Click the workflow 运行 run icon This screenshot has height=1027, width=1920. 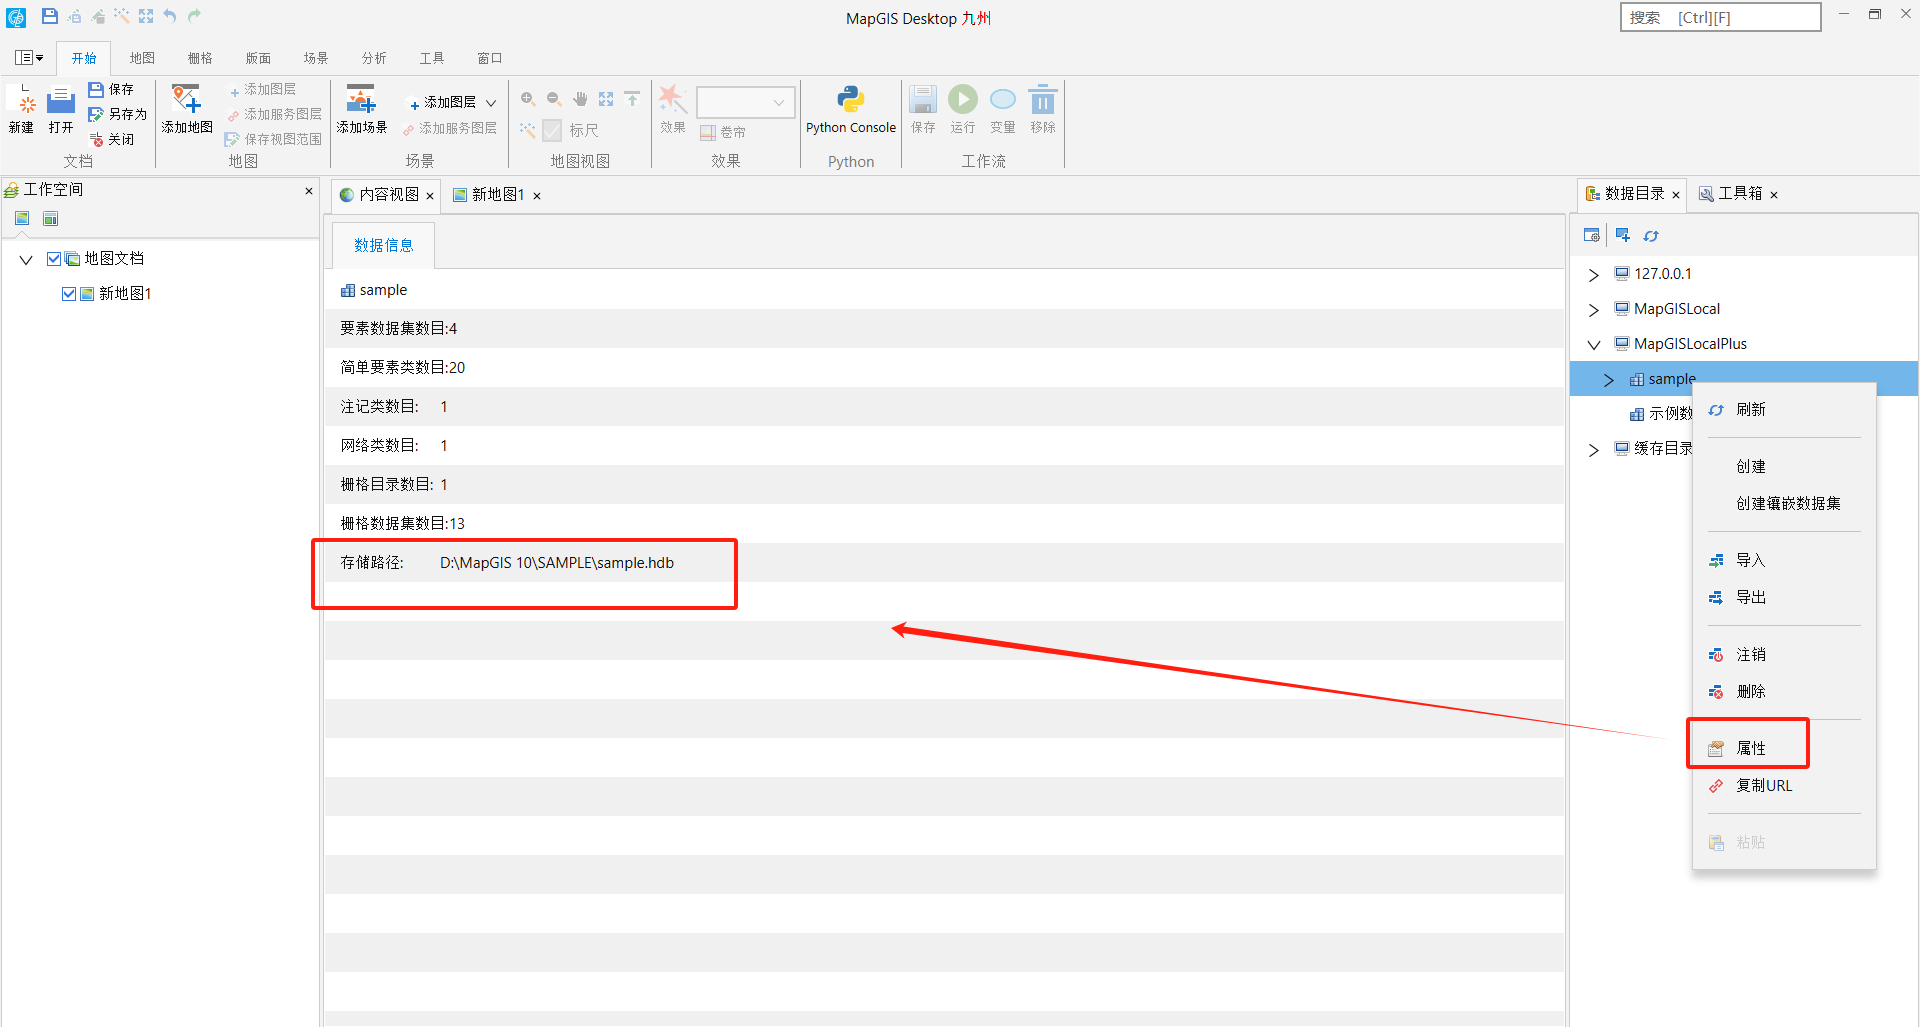(963, 109)
